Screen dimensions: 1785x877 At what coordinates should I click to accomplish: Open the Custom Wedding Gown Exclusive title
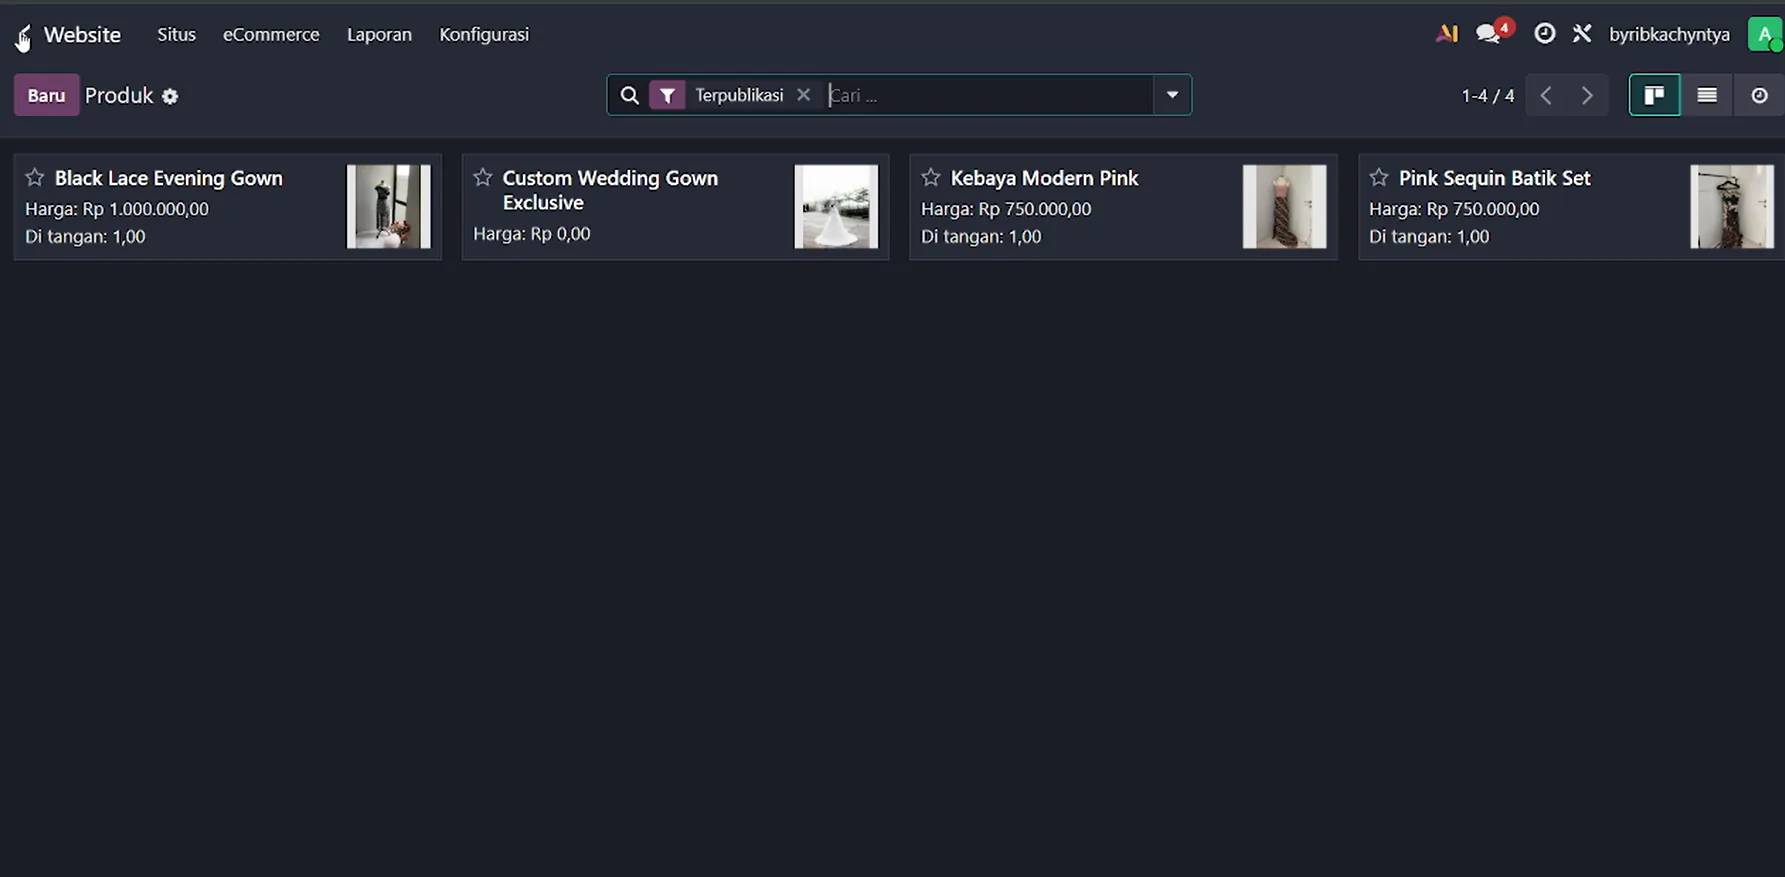tap(610, 190)
